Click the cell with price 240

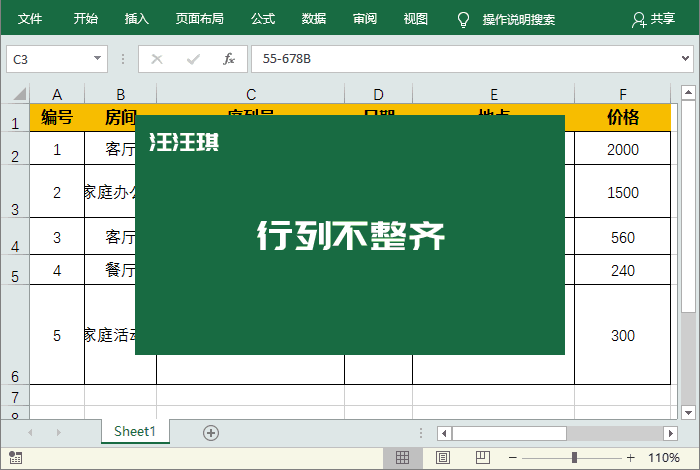tap(623, 270)
